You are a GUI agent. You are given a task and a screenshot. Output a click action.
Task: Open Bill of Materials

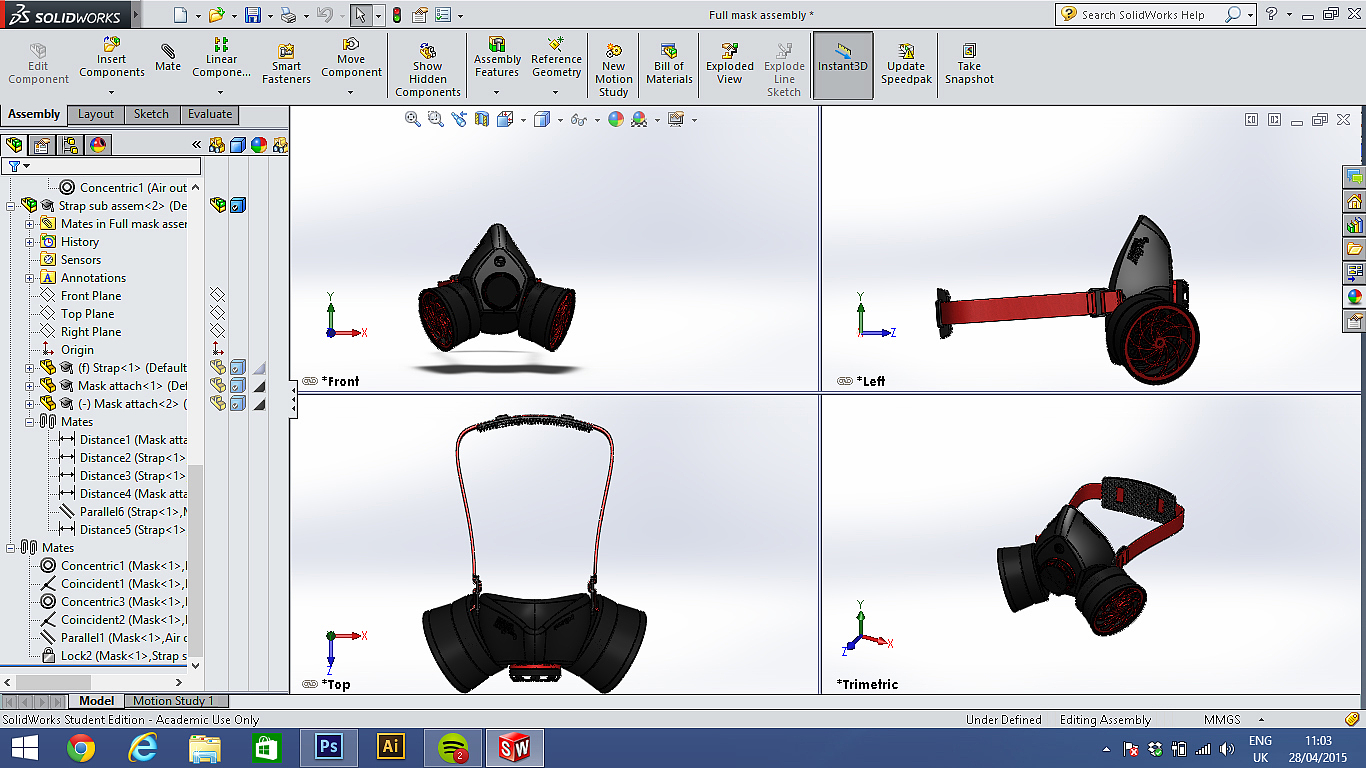pos(669,63)
